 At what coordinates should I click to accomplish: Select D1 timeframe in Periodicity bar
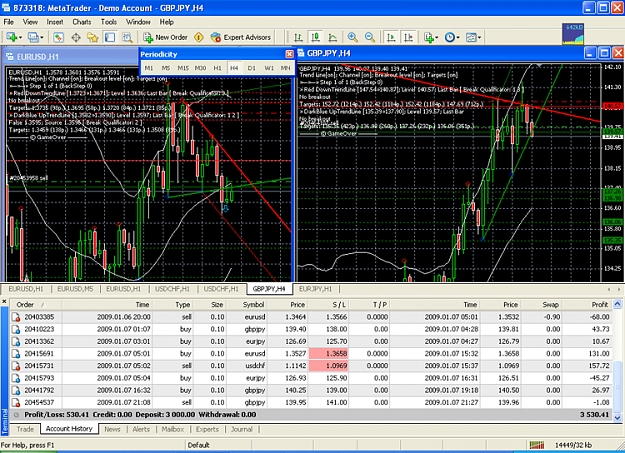pyautogui.click(x=252, y=68)
